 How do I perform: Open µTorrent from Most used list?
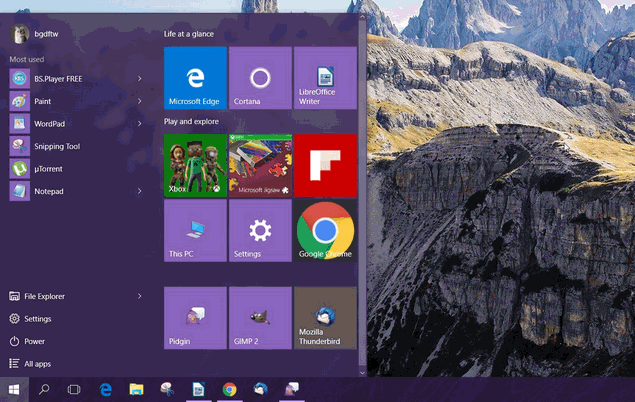[x=77, y=169]
